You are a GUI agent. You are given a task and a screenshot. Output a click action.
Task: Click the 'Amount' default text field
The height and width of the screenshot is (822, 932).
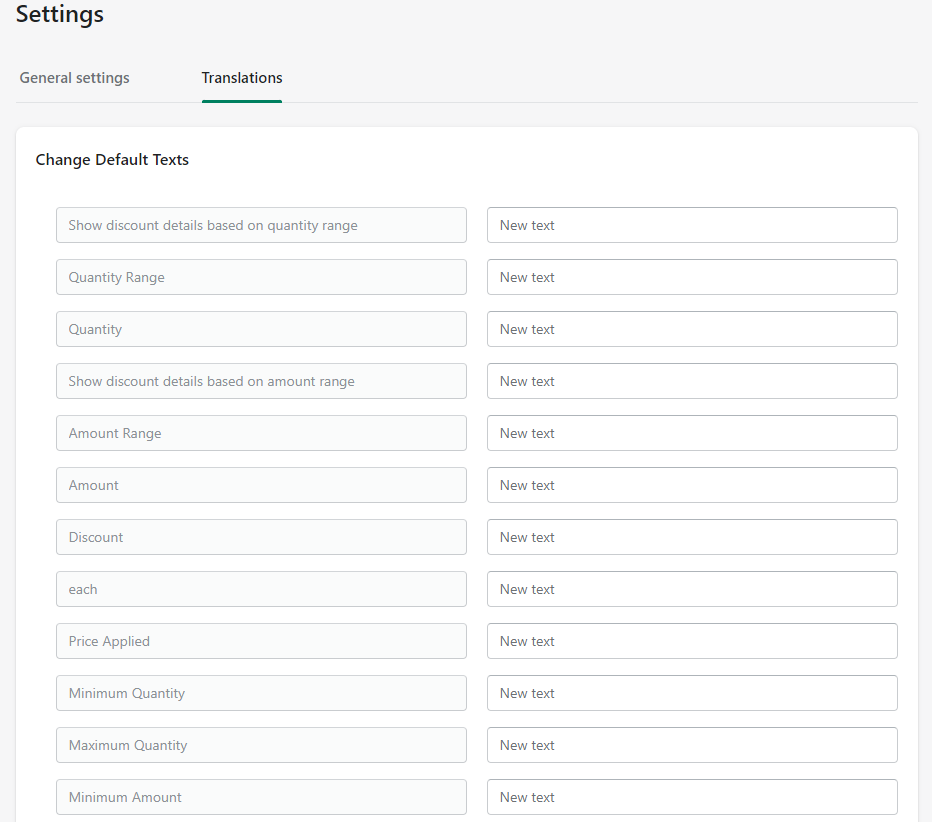pos(262,485)
